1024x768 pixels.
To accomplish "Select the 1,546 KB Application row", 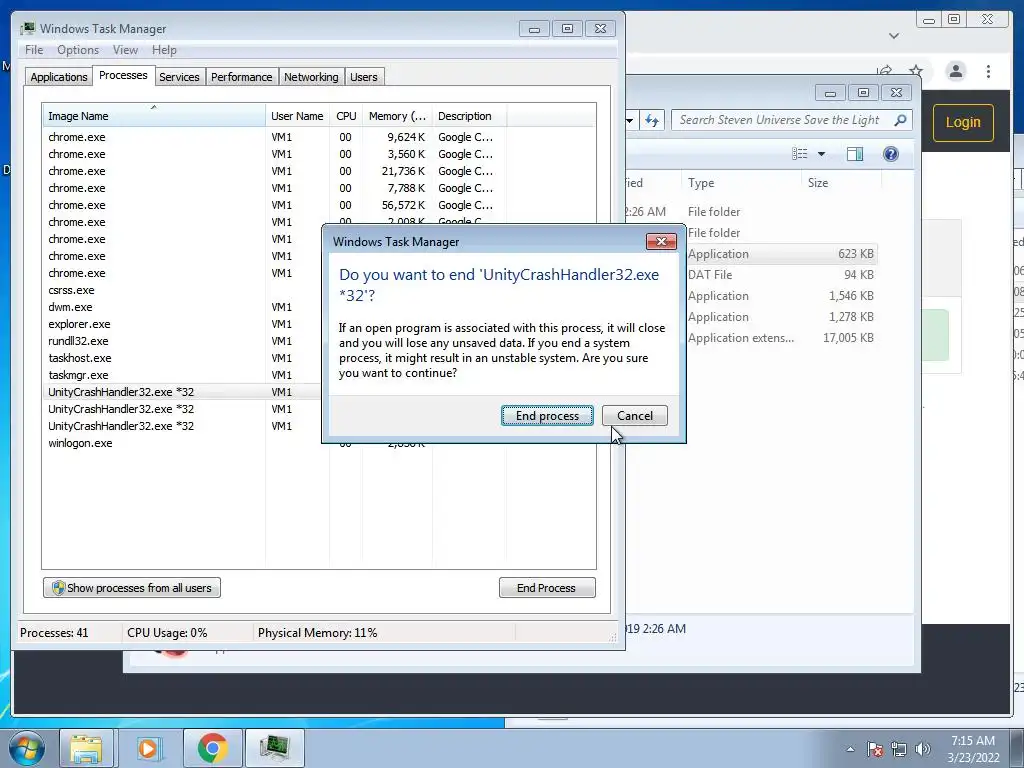I will (751, 296).
